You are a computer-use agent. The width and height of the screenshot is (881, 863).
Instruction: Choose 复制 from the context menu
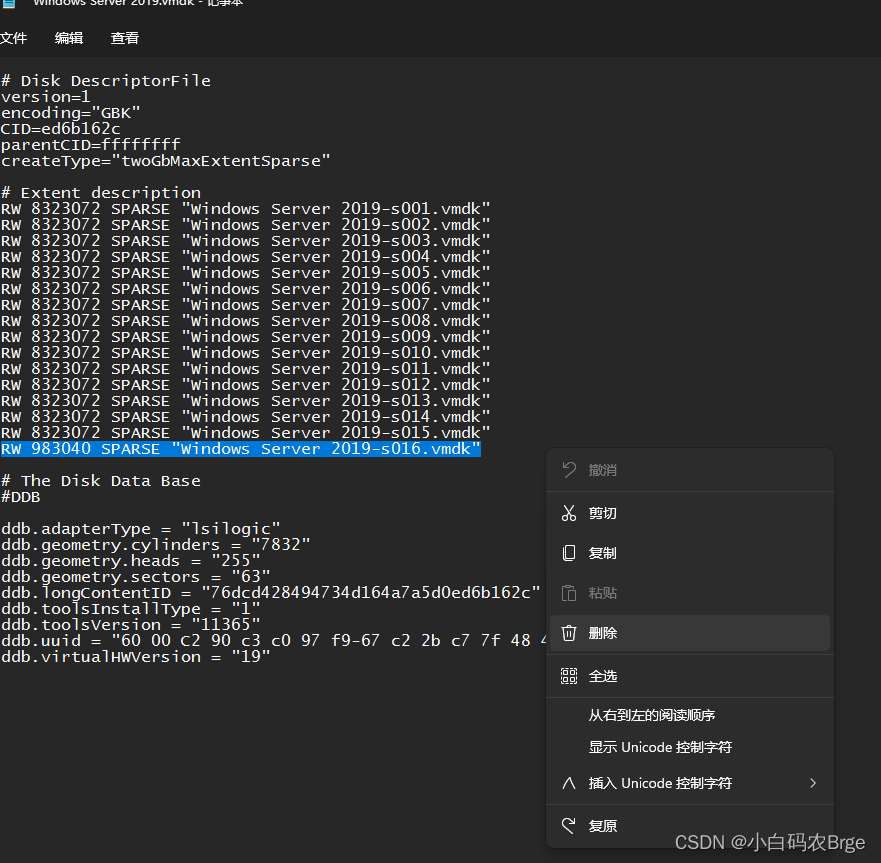[x=690, y=553]
